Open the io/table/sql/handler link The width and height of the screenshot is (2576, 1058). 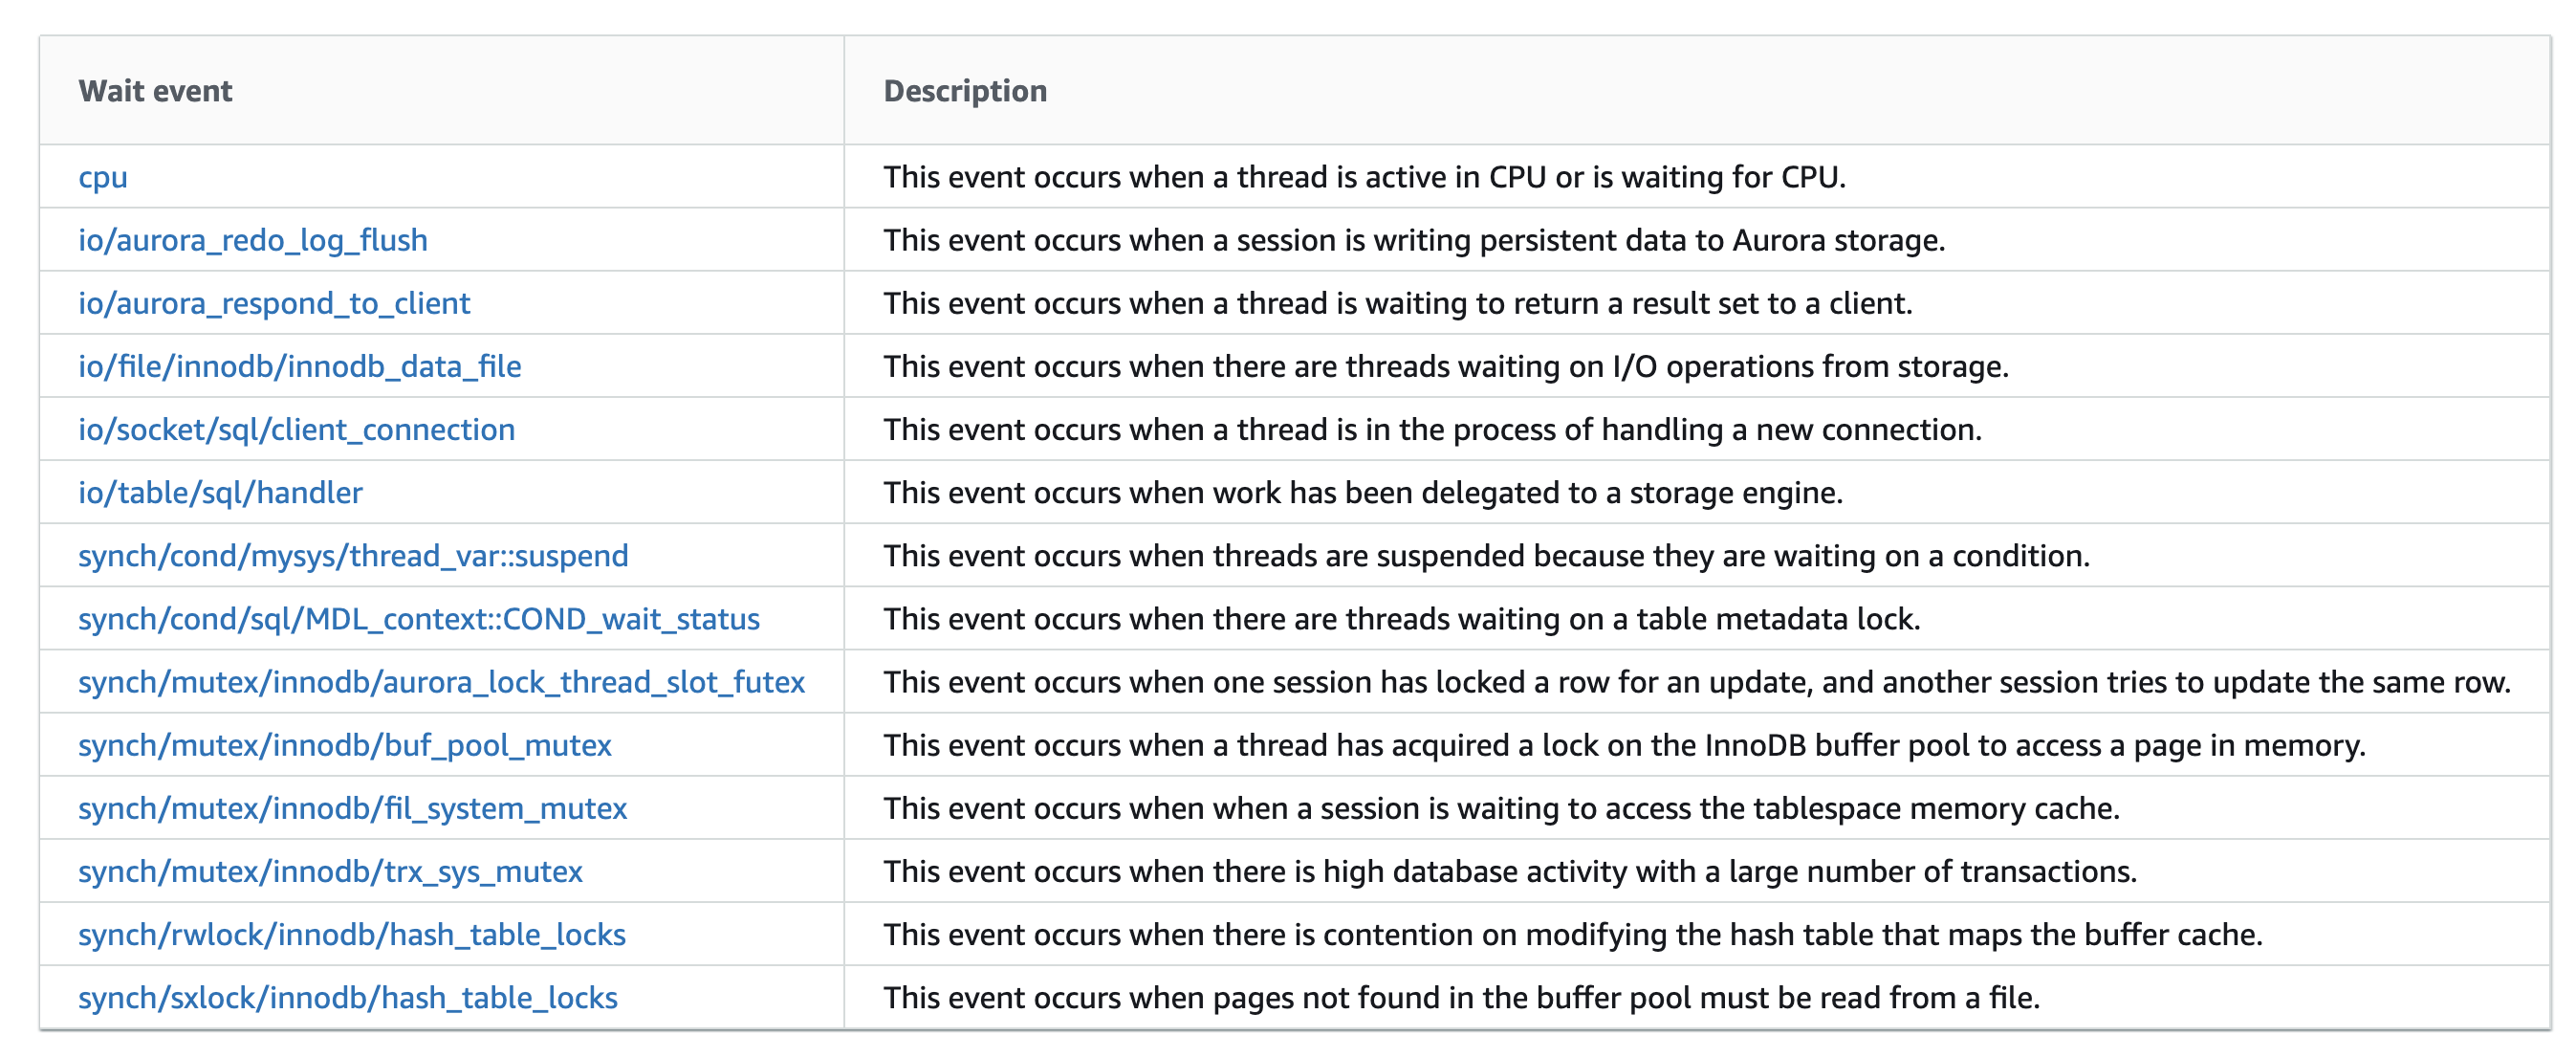coord(220,492)
